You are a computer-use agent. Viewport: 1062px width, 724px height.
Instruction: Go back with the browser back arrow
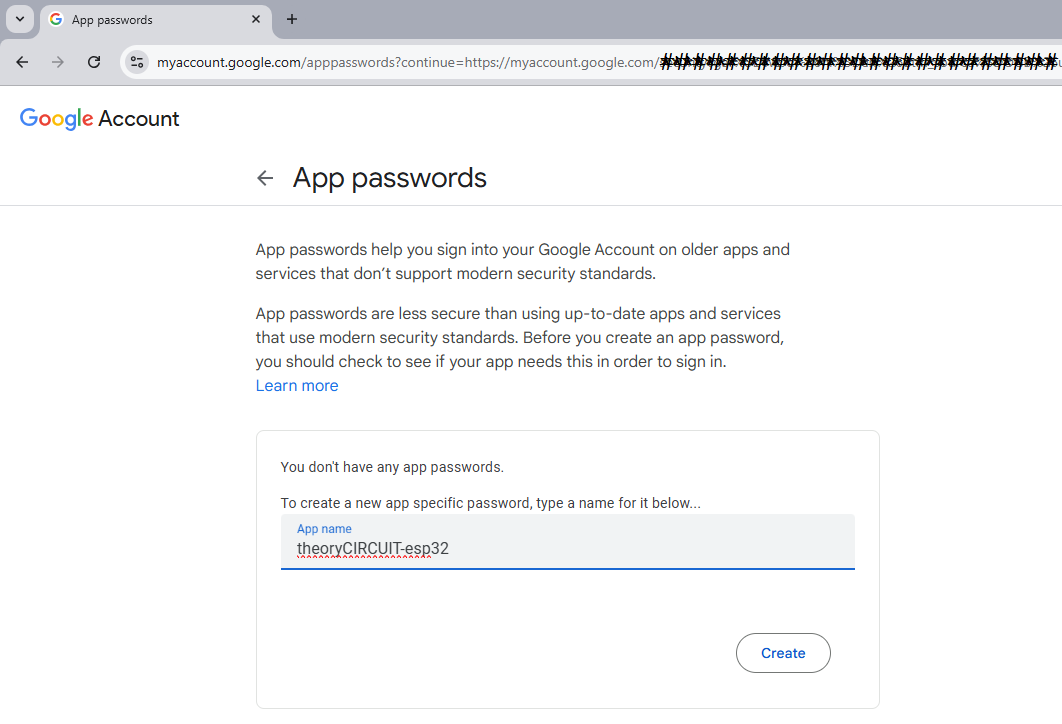pos(22,62)
